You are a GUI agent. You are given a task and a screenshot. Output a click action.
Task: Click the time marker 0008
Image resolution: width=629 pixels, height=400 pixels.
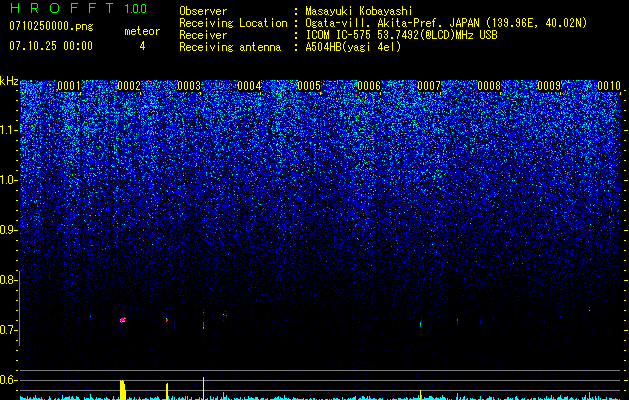[489, 86]
